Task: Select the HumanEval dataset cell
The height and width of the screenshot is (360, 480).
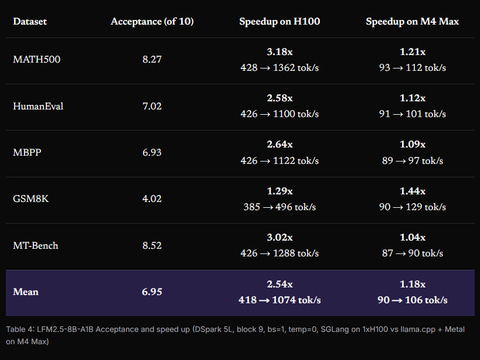Action: (38, 106)
